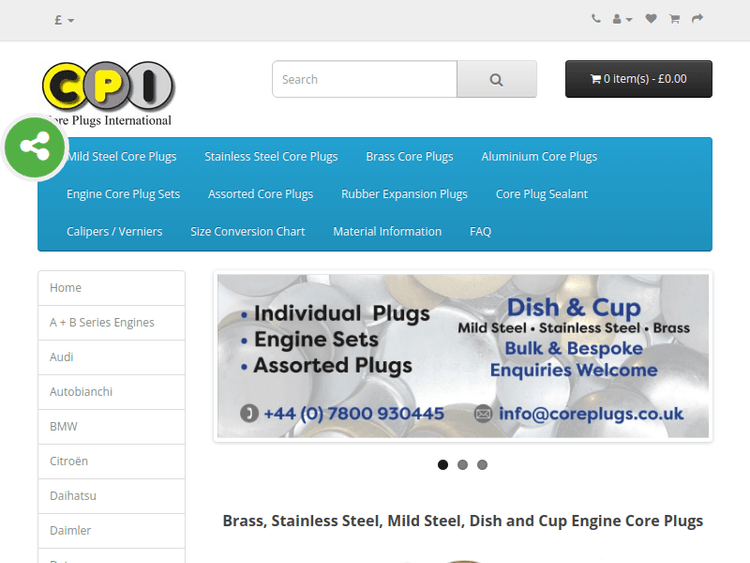The width and height of the screenshot is (750, 563).
Task: Open the wish list heart icon
Action: coord(651,19)
